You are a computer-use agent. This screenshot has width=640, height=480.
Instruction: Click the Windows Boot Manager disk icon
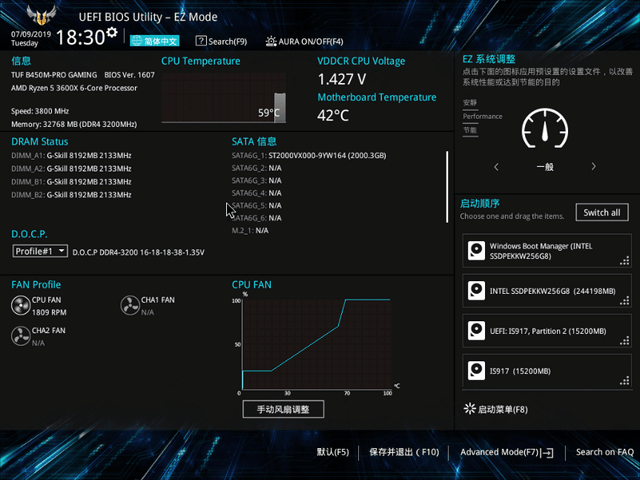(x=477, y=250)
